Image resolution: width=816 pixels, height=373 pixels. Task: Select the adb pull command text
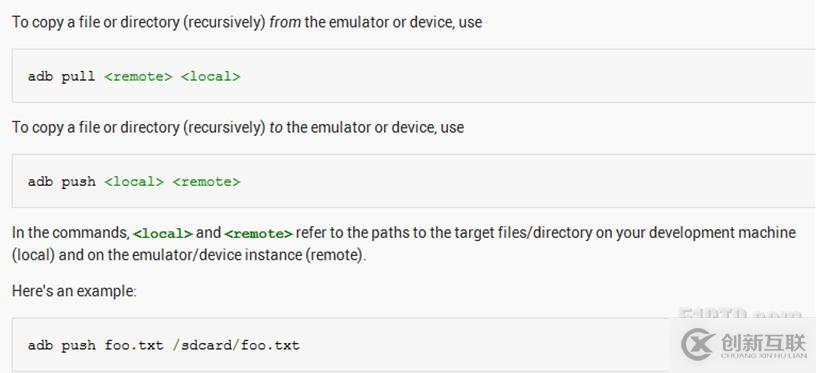[134, 76]
